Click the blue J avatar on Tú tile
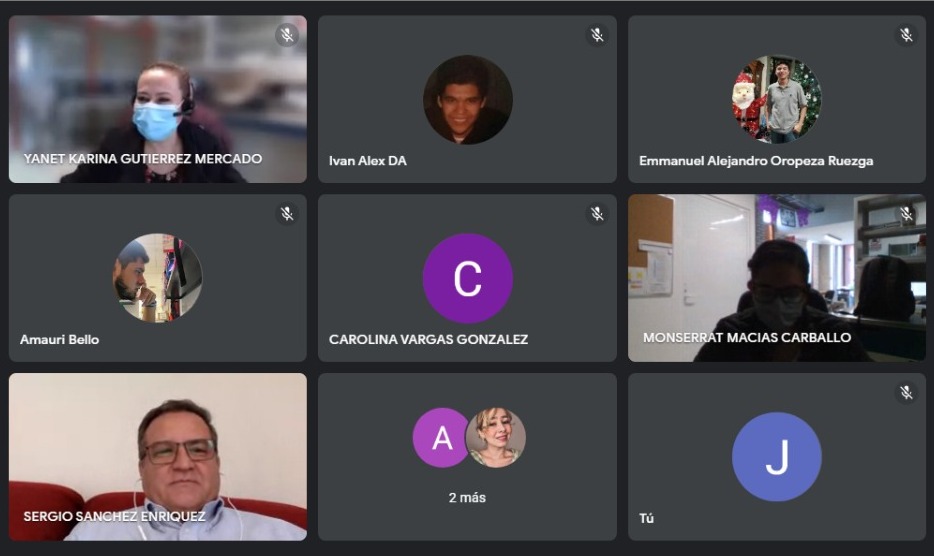The width and height of the screenshot is (934, 556). point(777,457)
